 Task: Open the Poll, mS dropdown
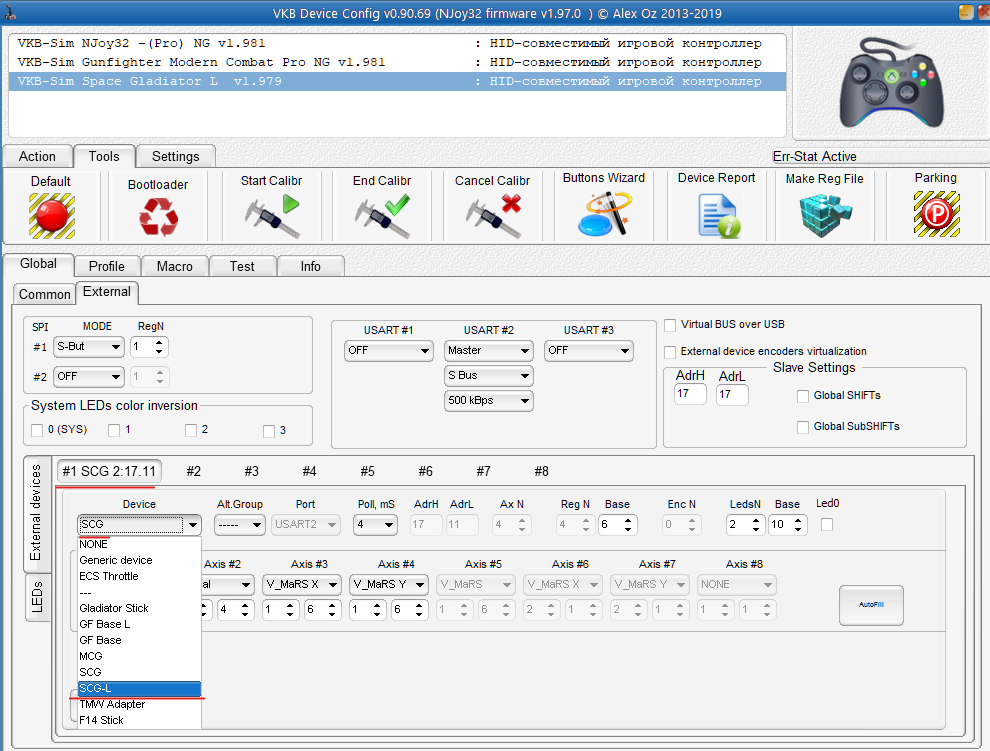(x=375, y=525)
